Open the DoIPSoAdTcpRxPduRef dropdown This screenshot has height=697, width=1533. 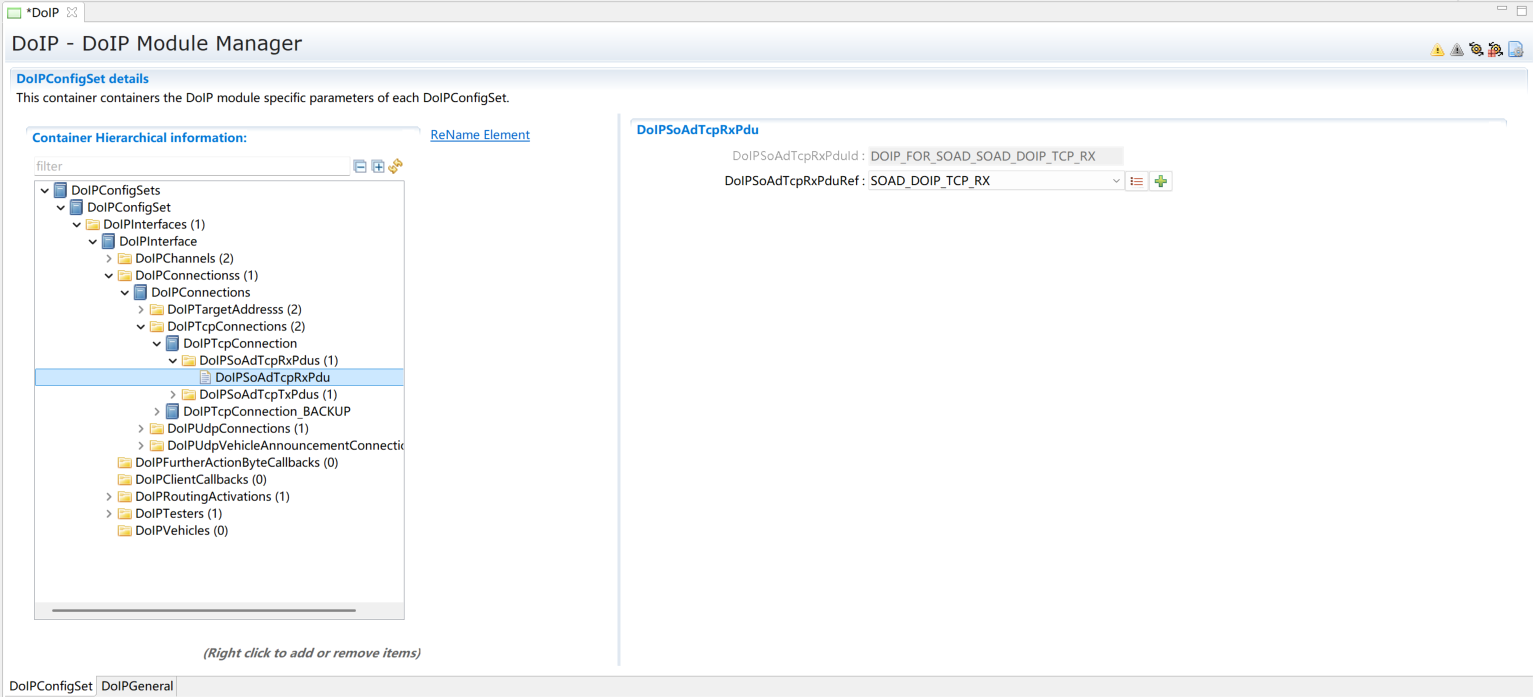[1116, 181]
